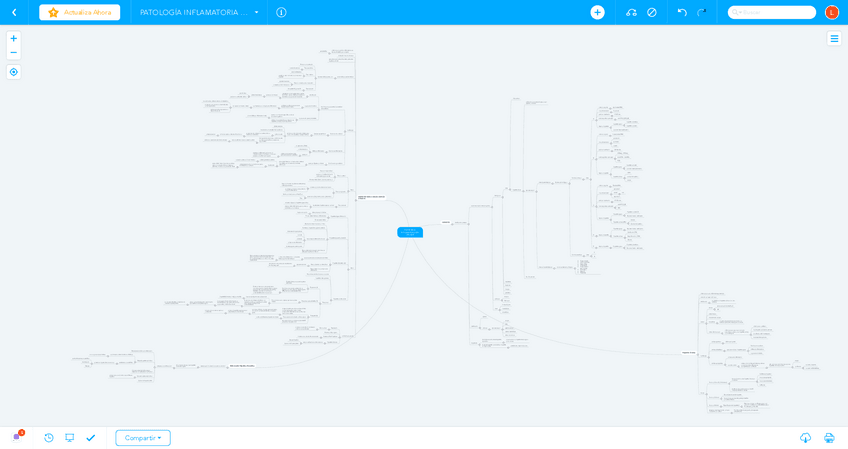
Task: Click the search input field
Action: pos(775,12)
